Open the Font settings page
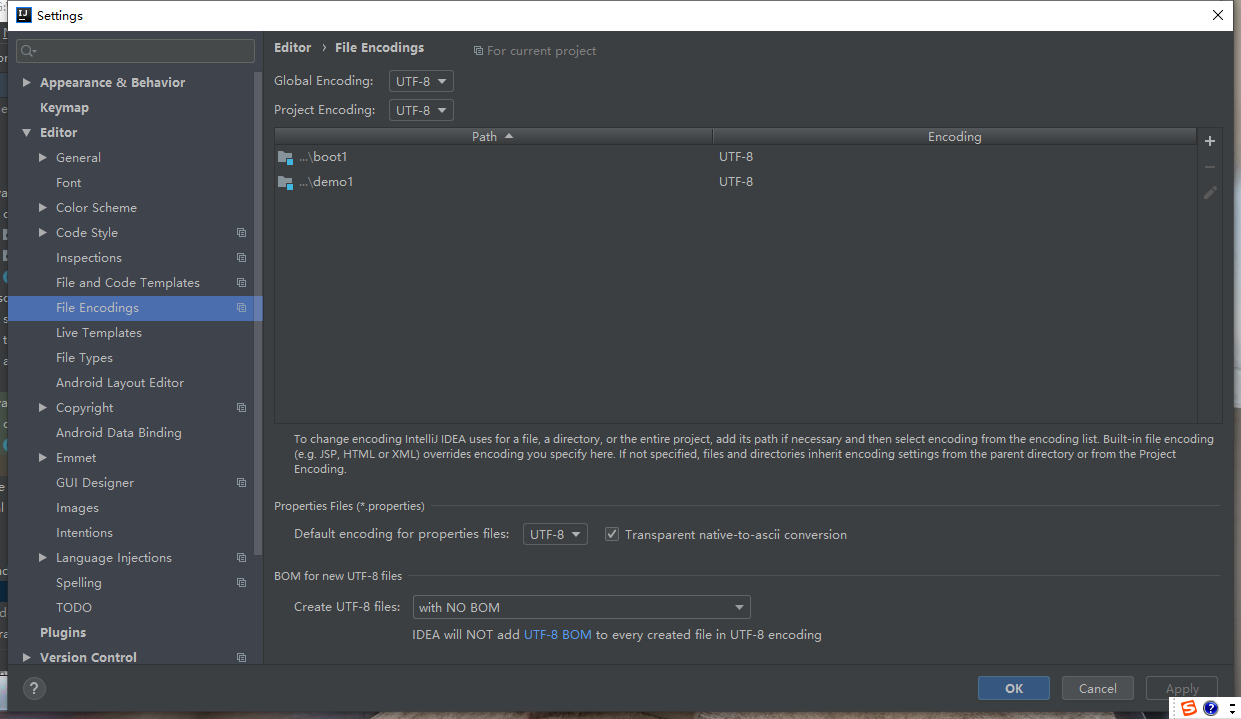Screen dimensions: 1241x719 click(69, 183)
